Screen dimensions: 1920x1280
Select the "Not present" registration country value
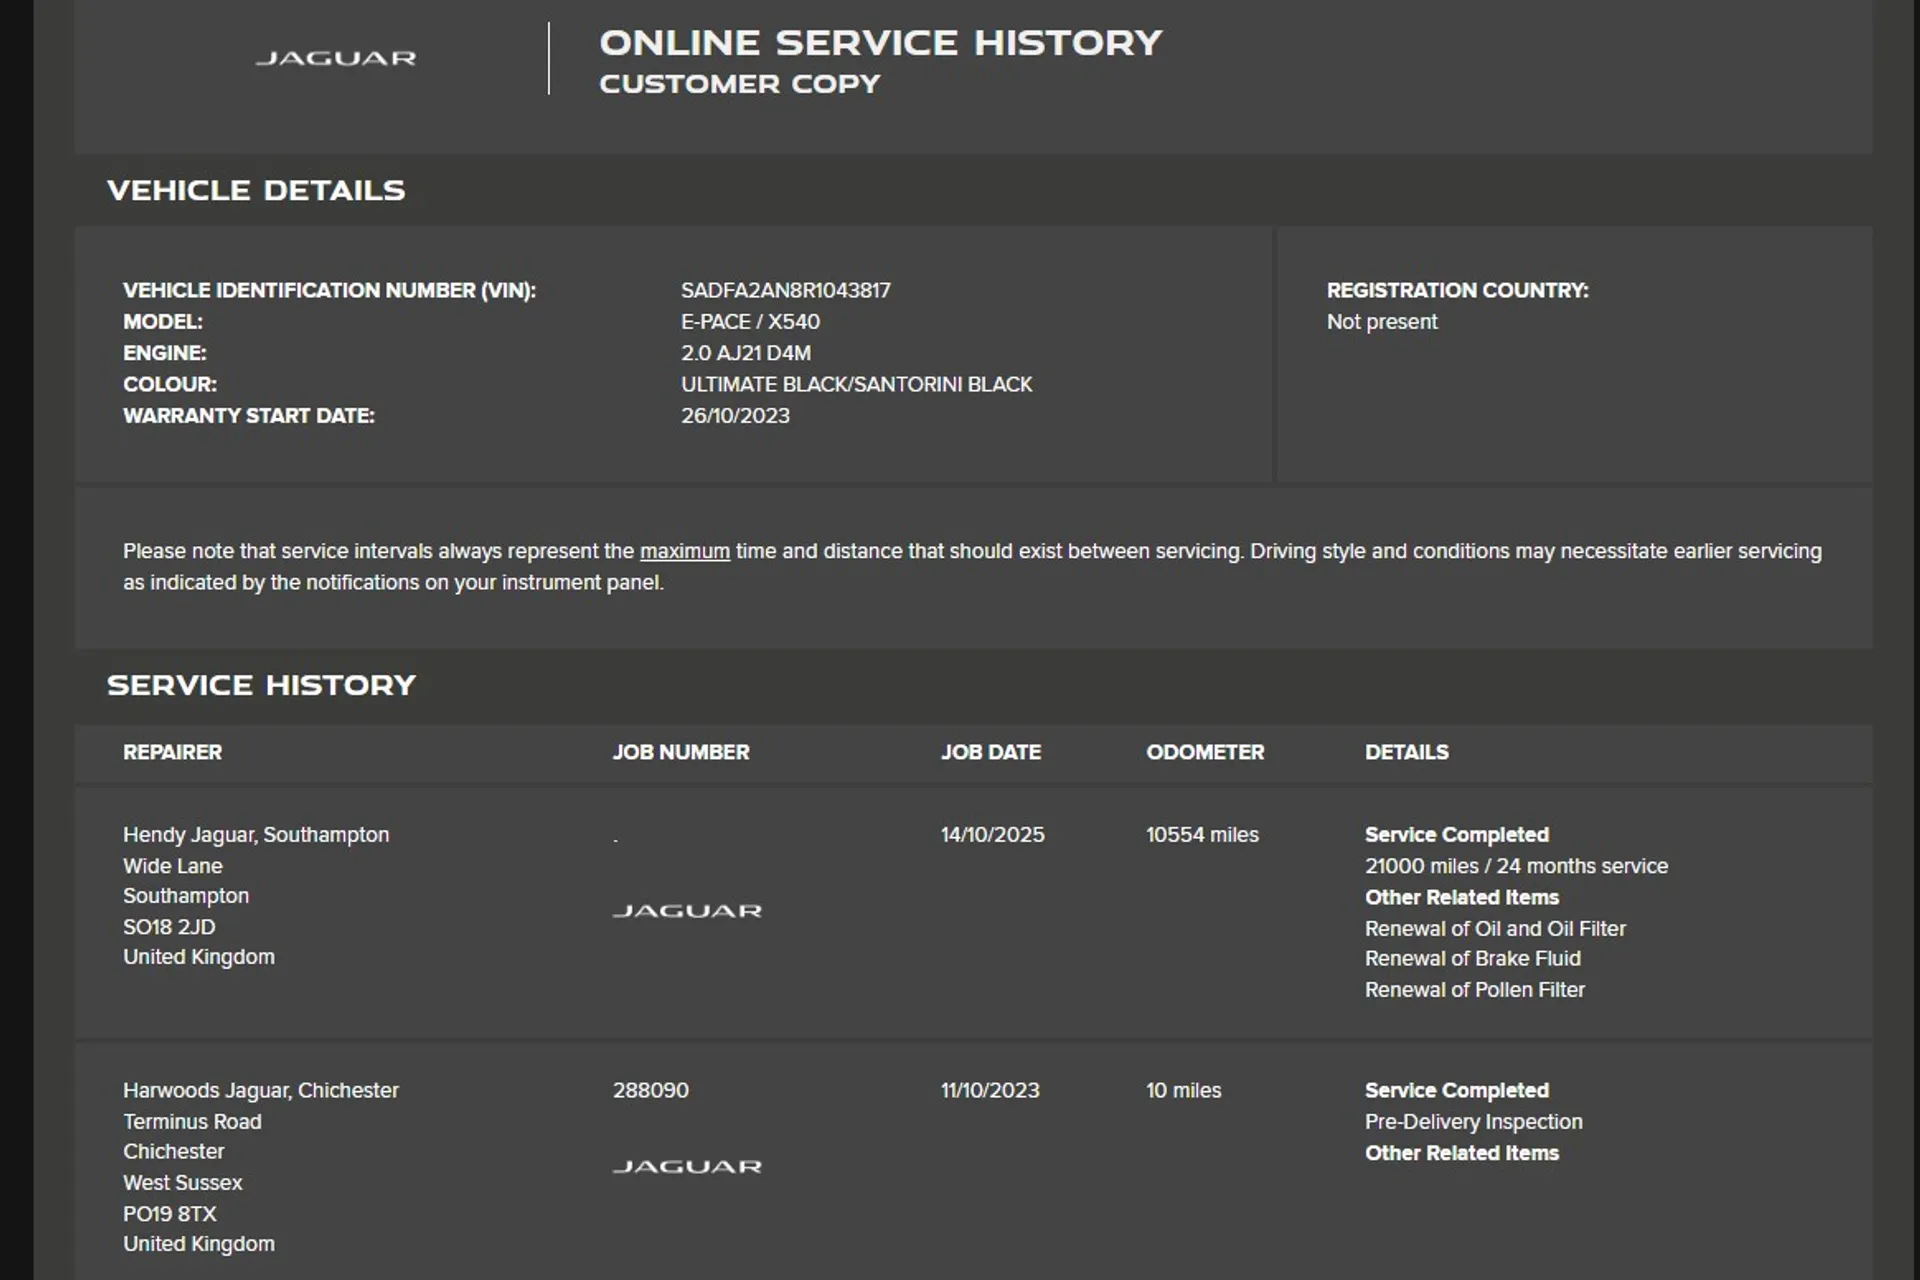tap(1382, 322)
